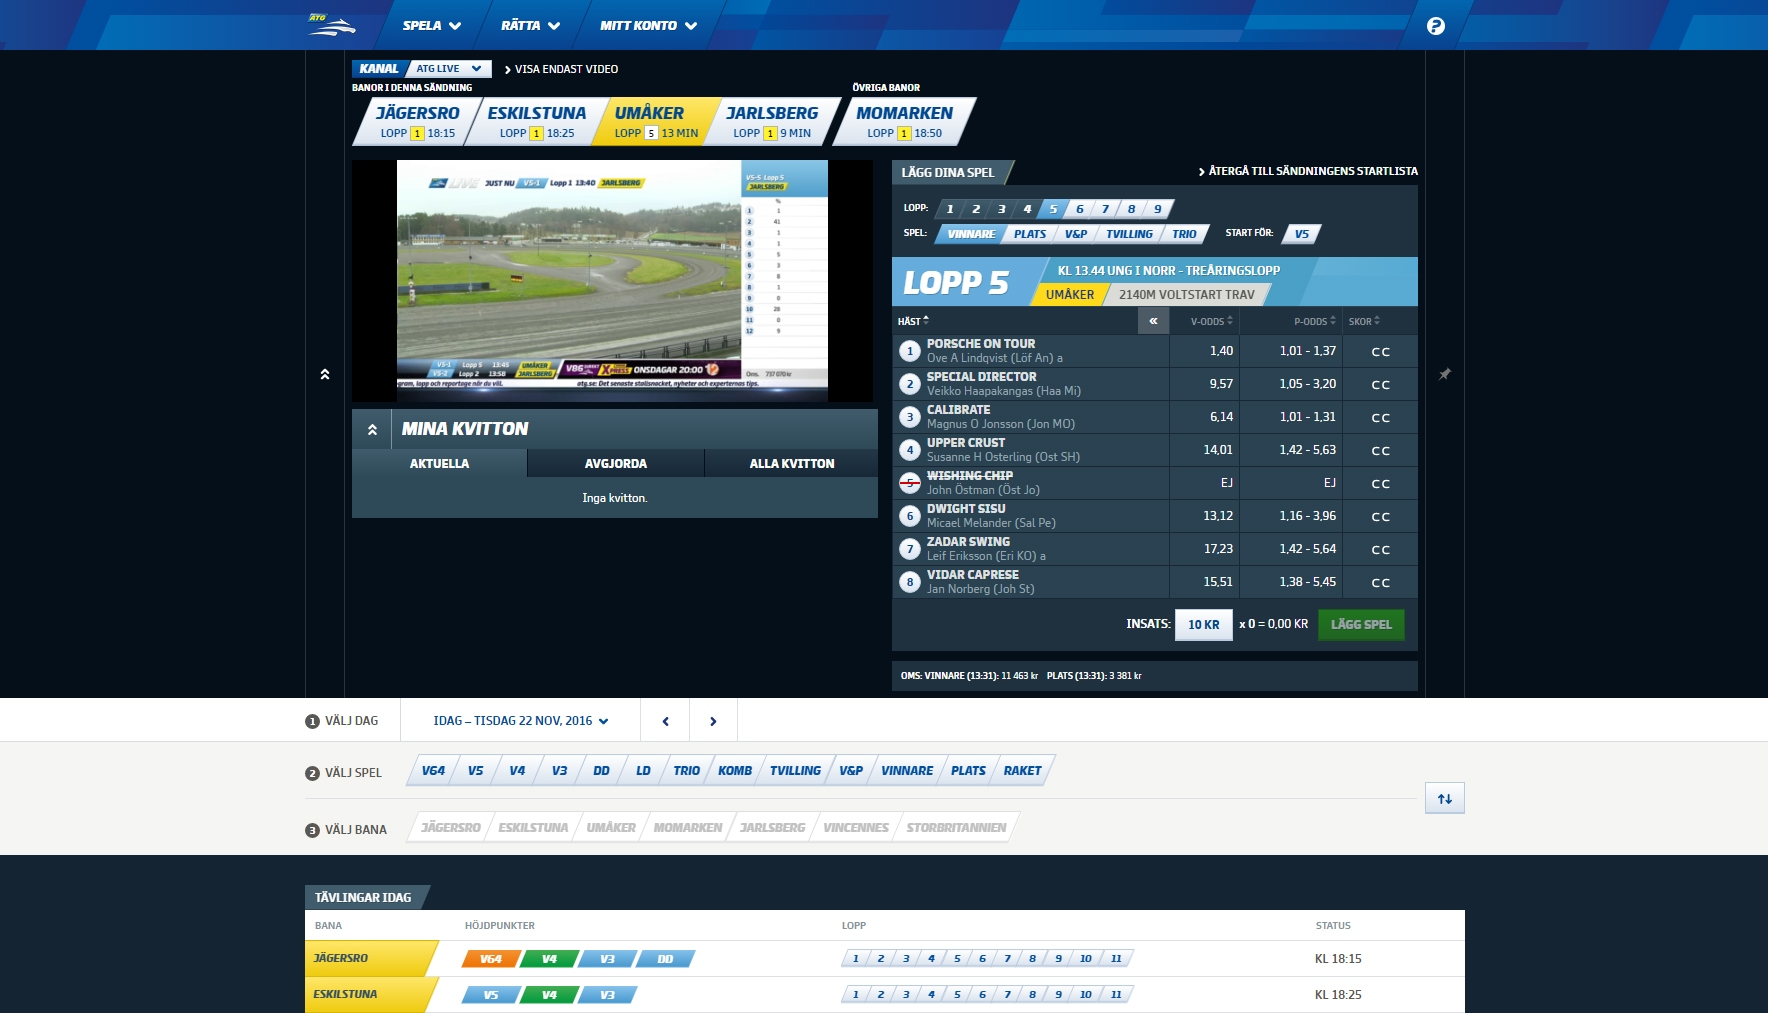Select horse number 8 Vidar Caprese
Image resolution: width=1768 pixels, height=1013 pixels.
[909, 582]
